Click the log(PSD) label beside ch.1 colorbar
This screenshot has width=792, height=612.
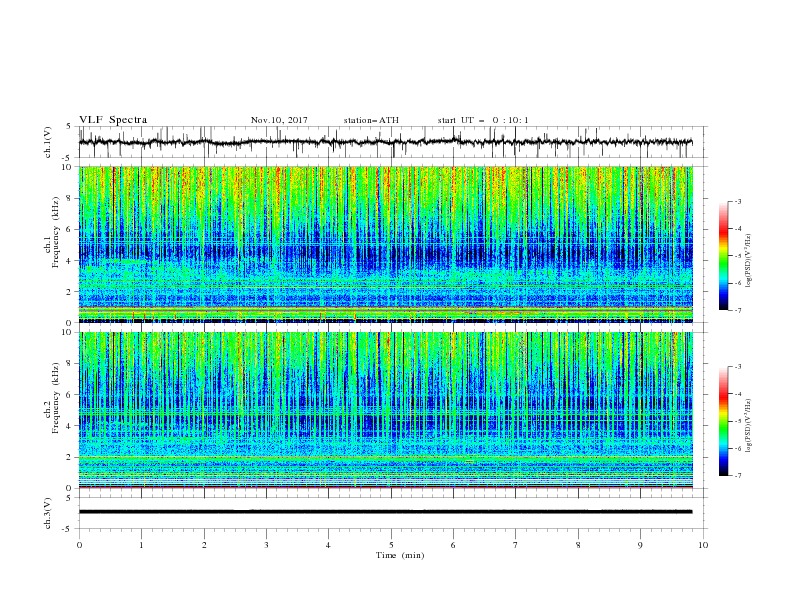pyautogui.click(x=749, y=261)
